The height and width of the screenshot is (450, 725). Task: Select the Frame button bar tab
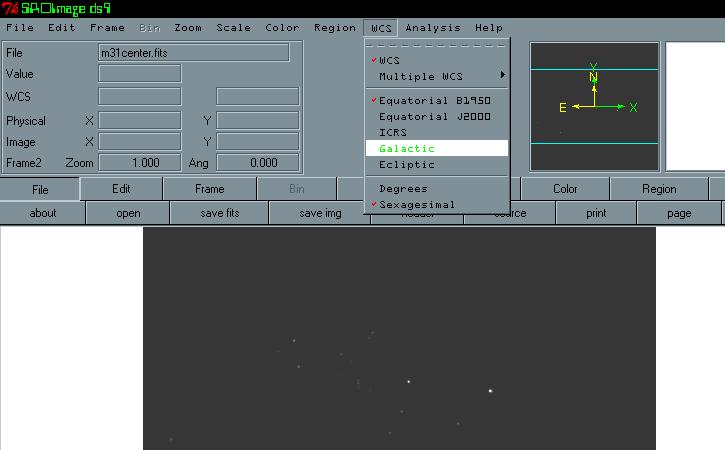(209, 189)
